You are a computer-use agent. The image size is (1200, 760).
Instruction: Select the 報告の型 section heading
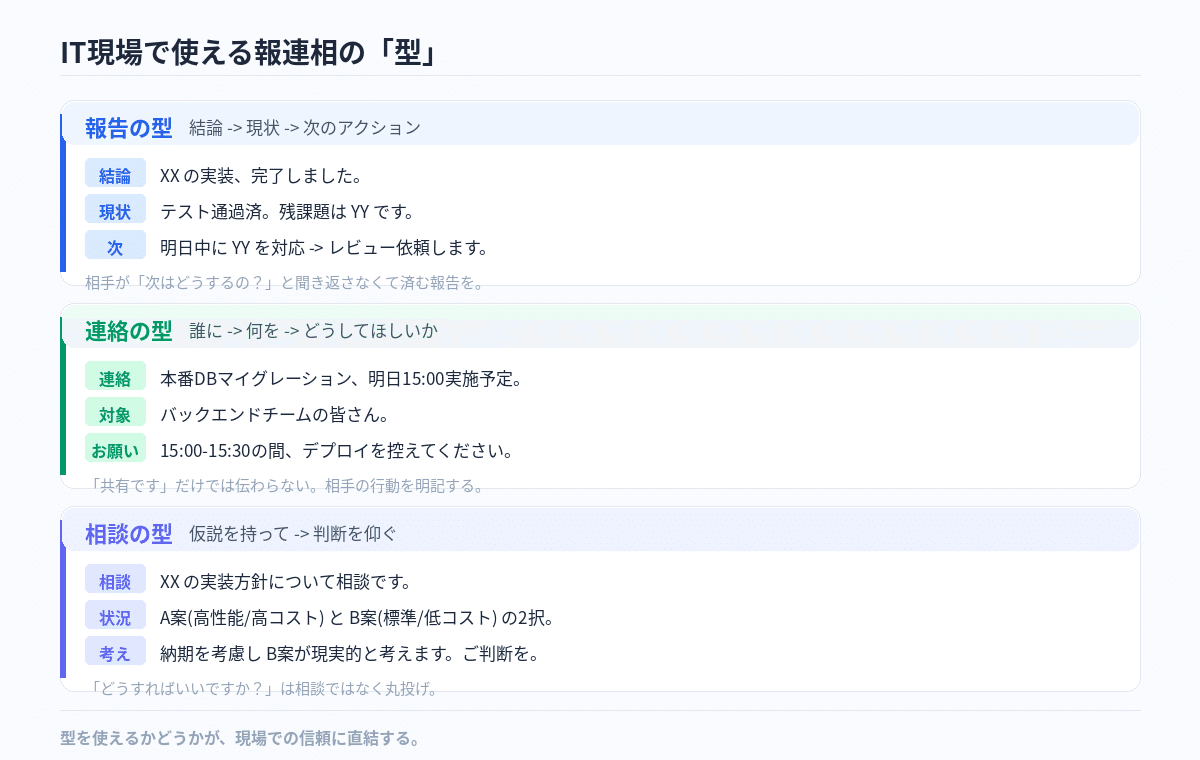pyautogui.click(x=128, y=128)
